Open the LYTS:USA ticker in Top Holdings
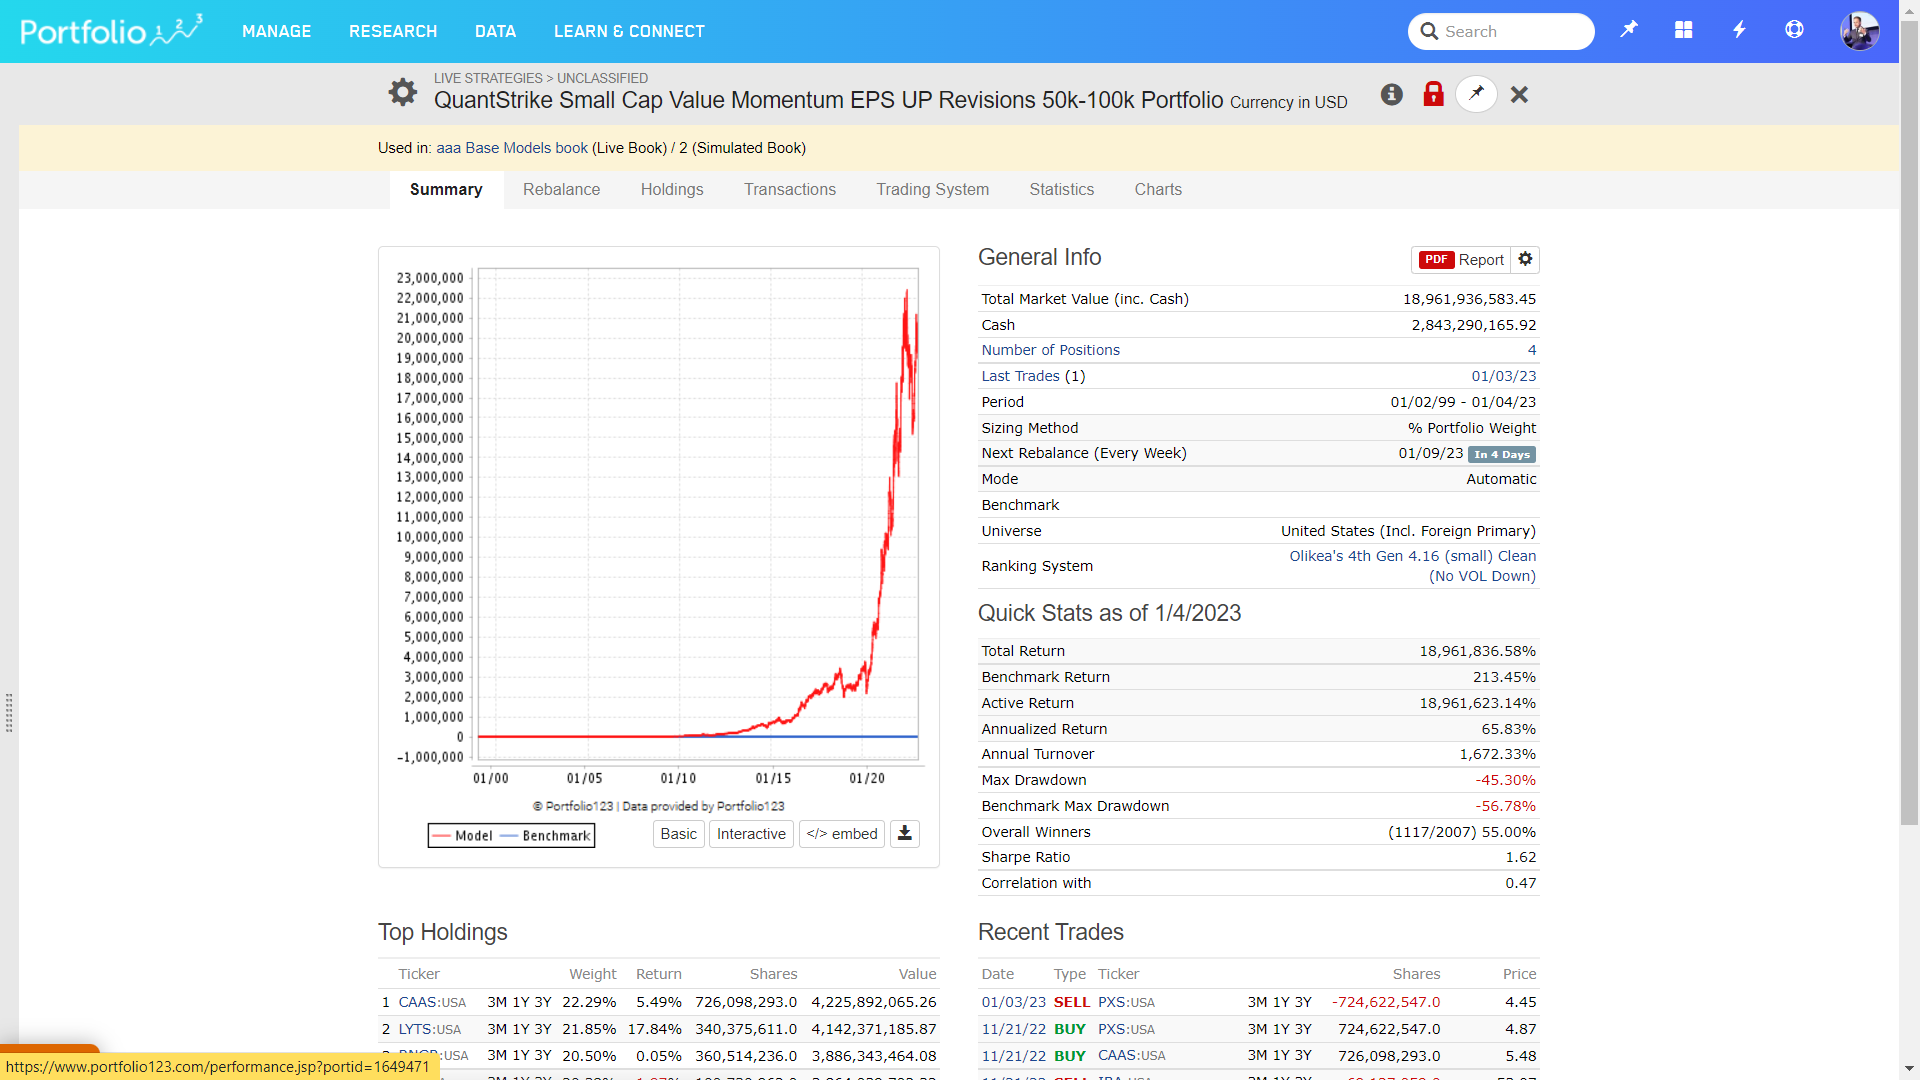 pyautogui.click(x=430, y=1029)
